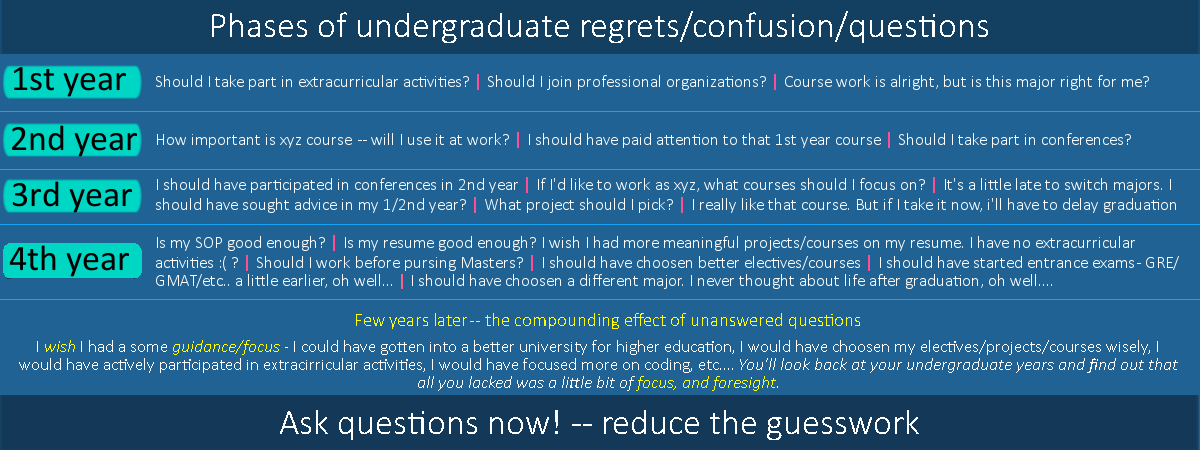Select the 2nd year label badge
This screenshot has height=450, width=1200.
70,139
